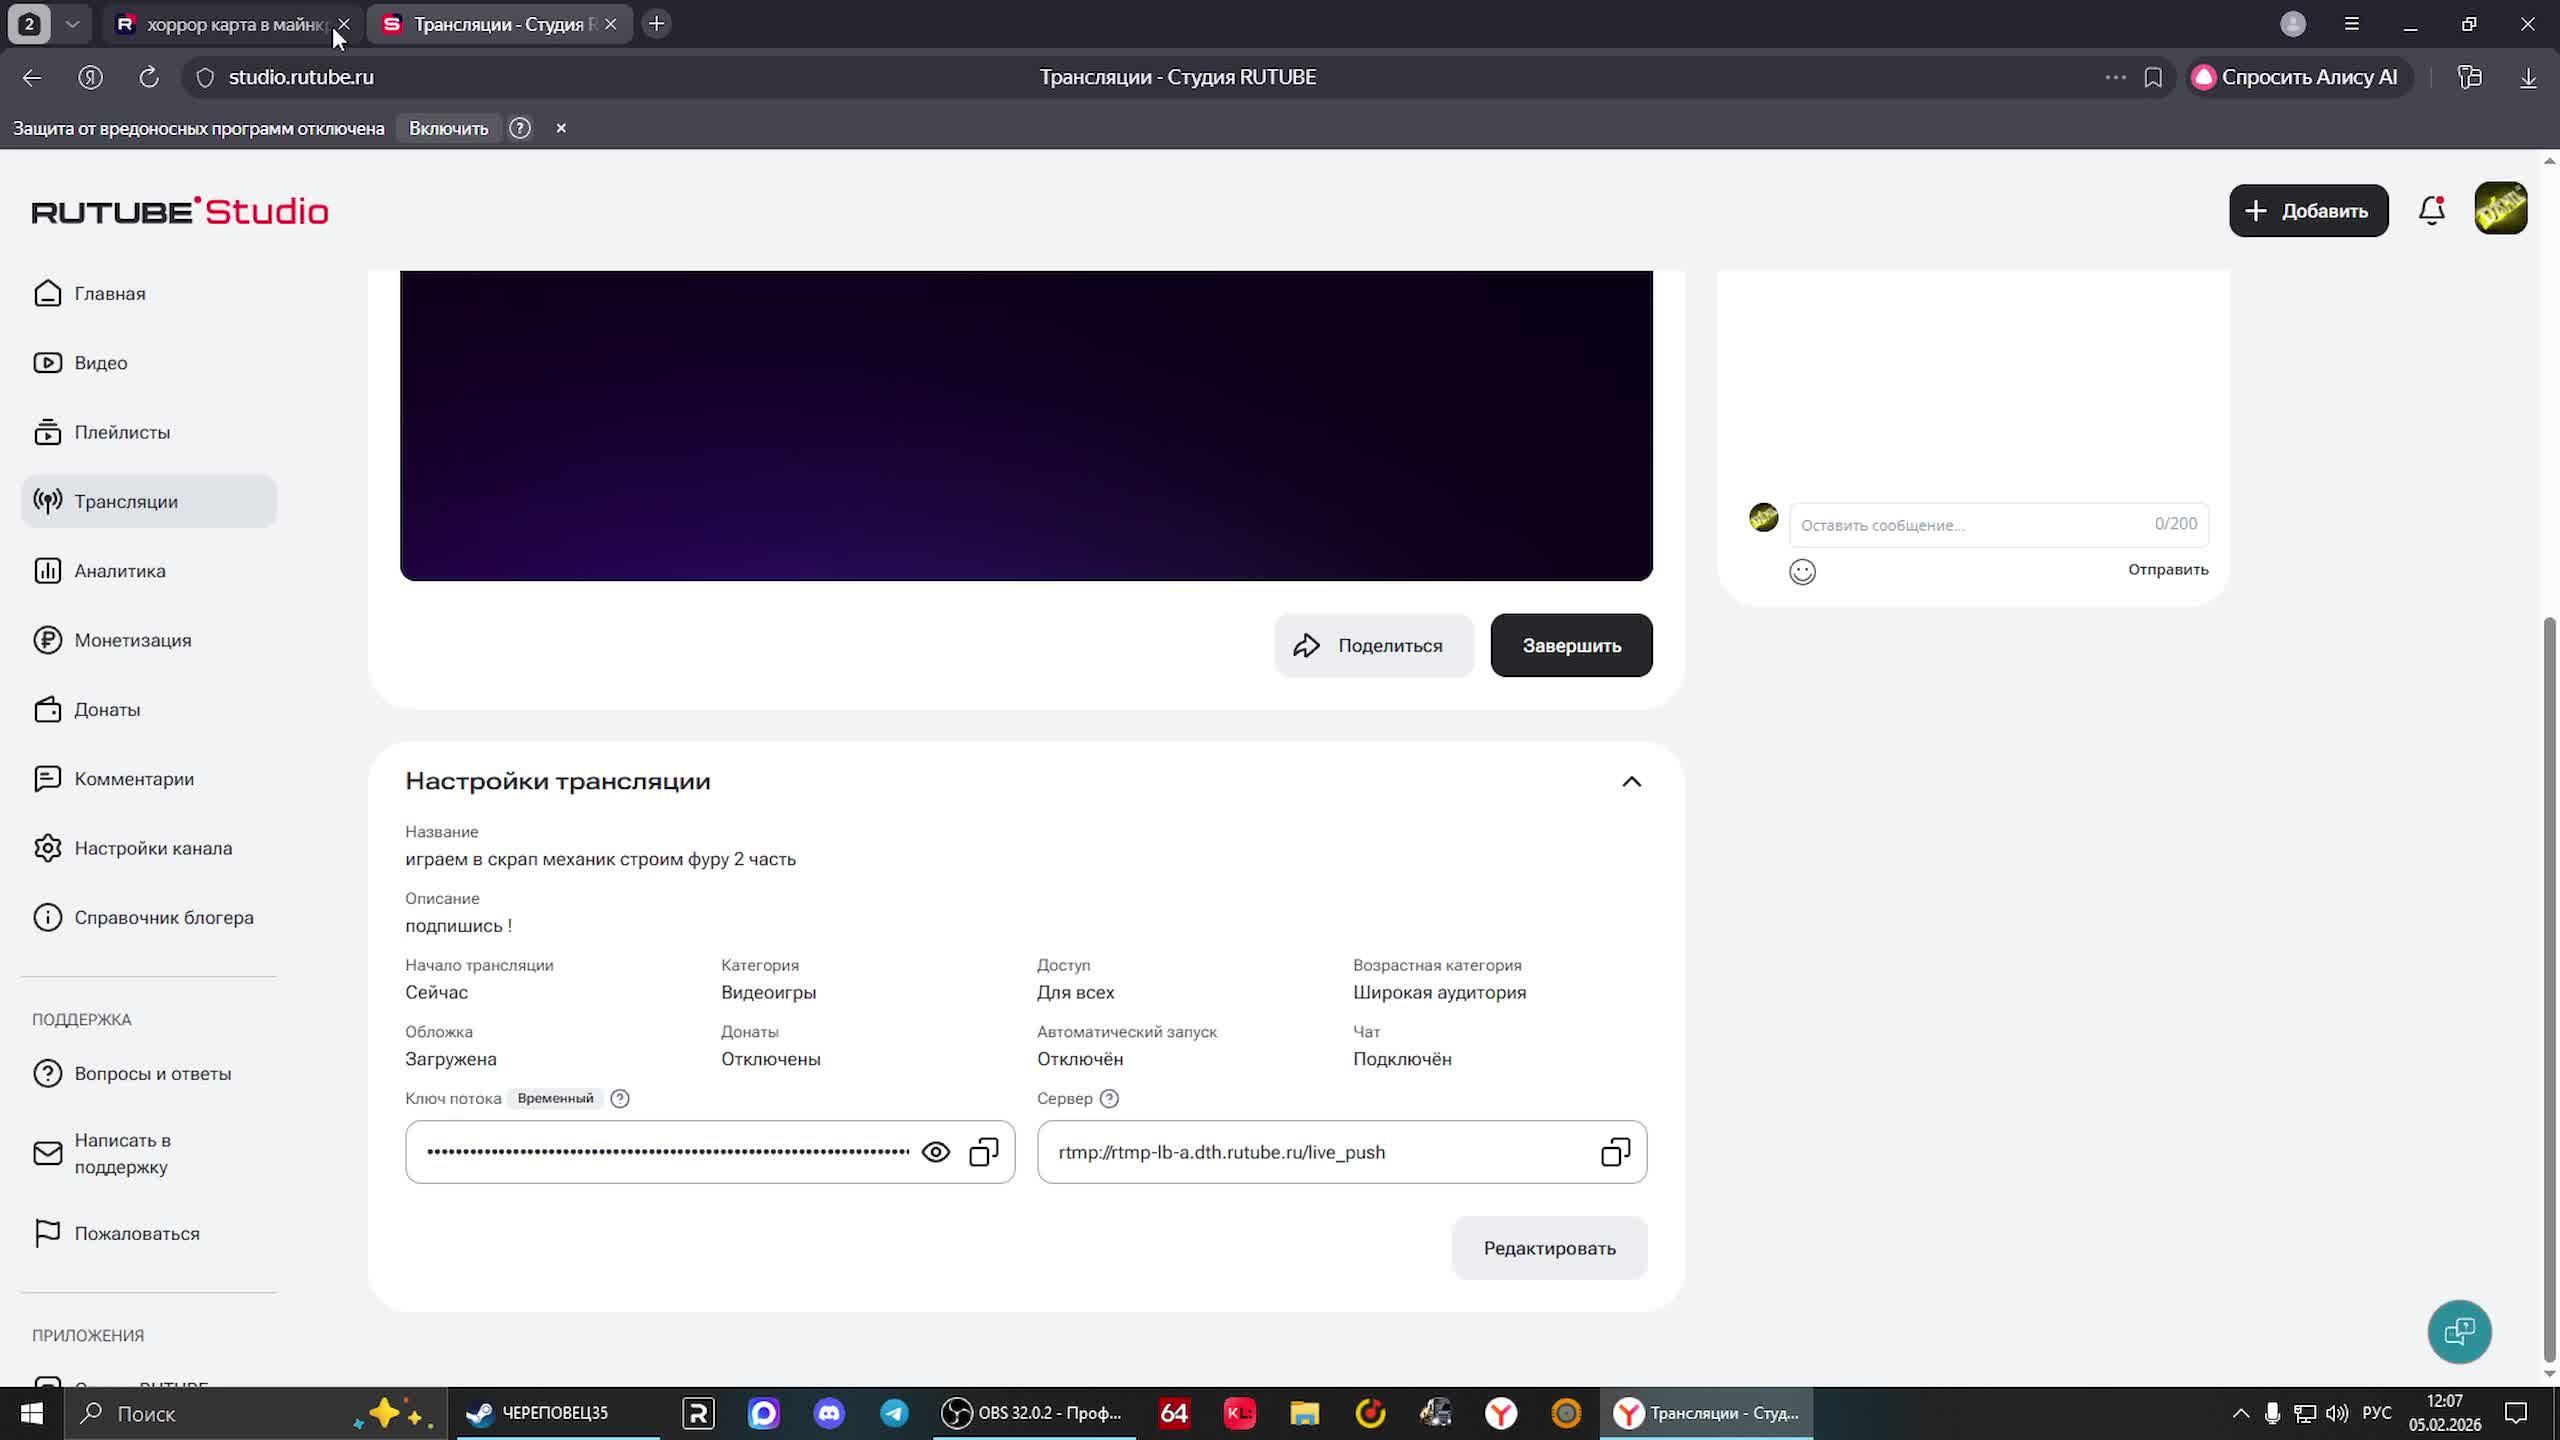The height and width of the screenshot is (1440, 2560).
Task: Toggle the microphone icon in system tray
Action: 2272,1413
